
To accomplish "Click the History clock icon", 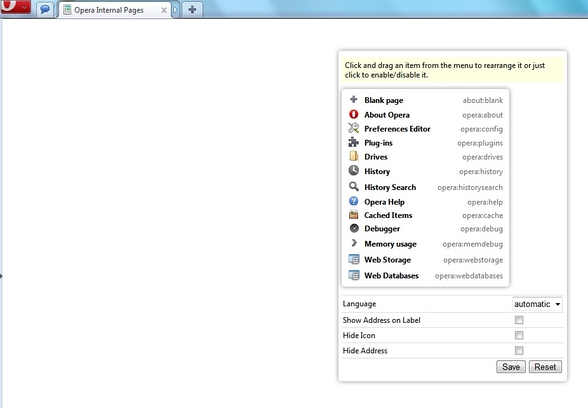I will click(x=353, y=171).
